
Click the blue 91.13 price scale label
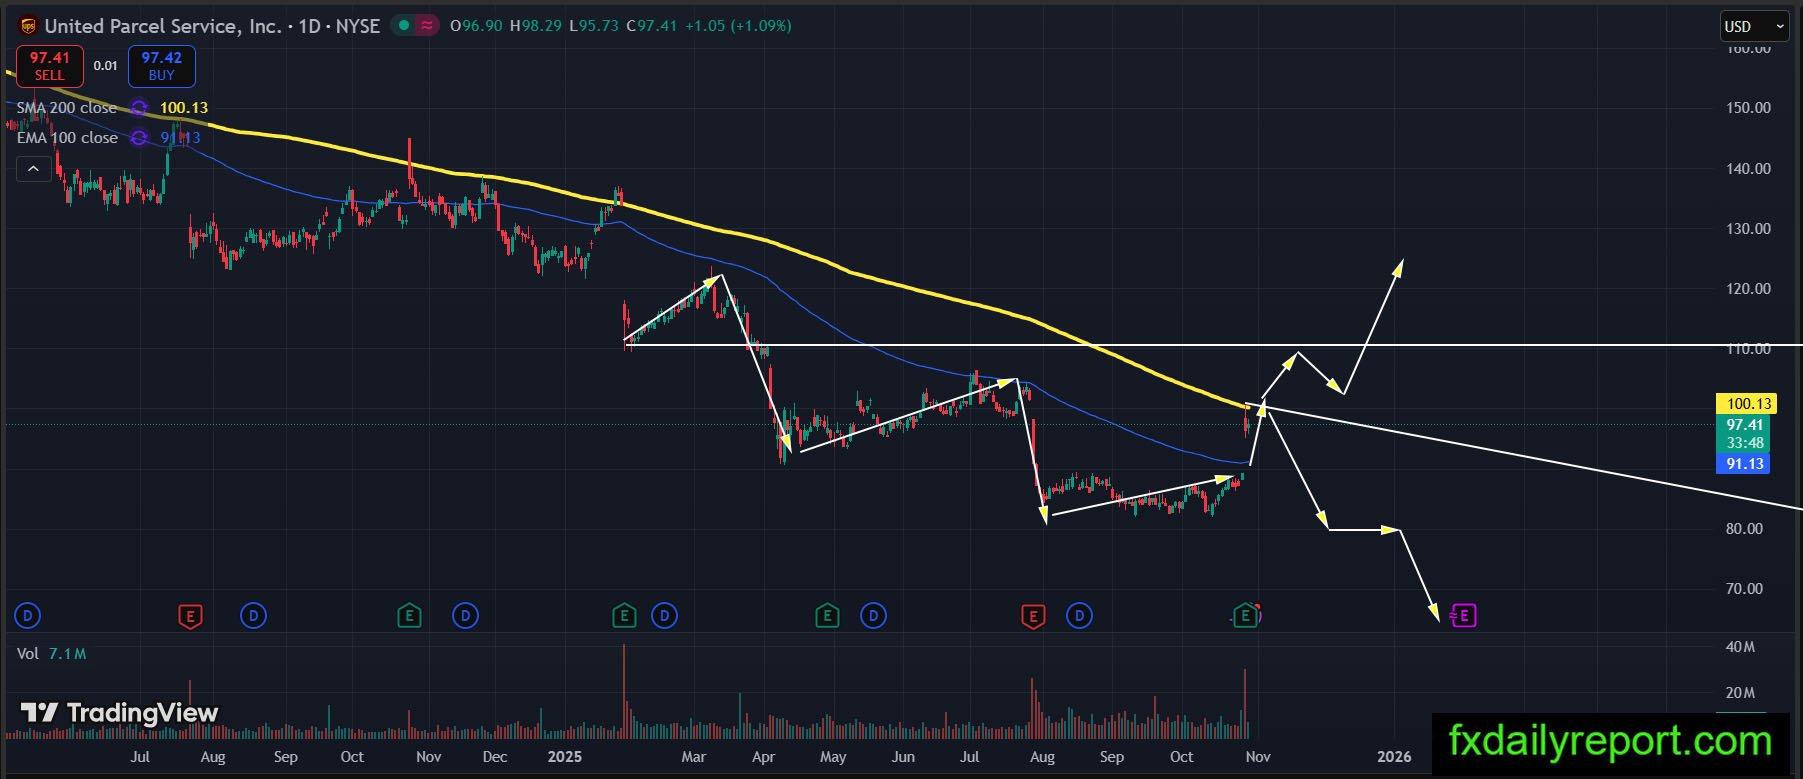[1745, 464]
